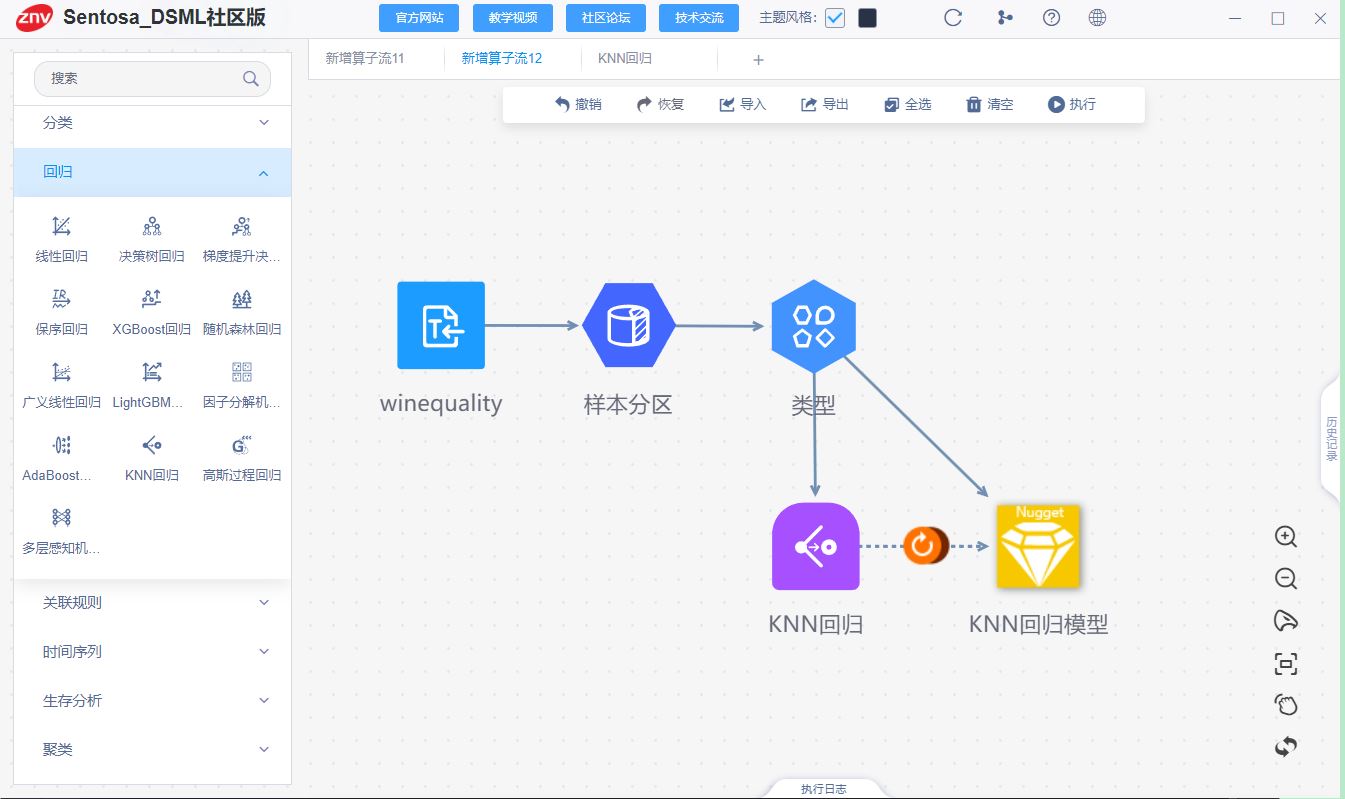Click the 样本分区 hexagon node
The image size is (1345, 799).
pos(629,325)
